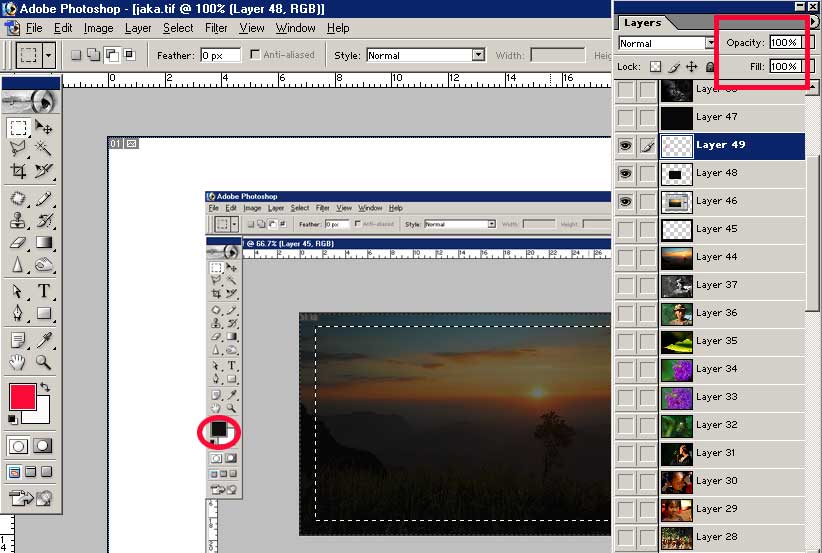Show Layer 47 via visibility box

[625, 117]
